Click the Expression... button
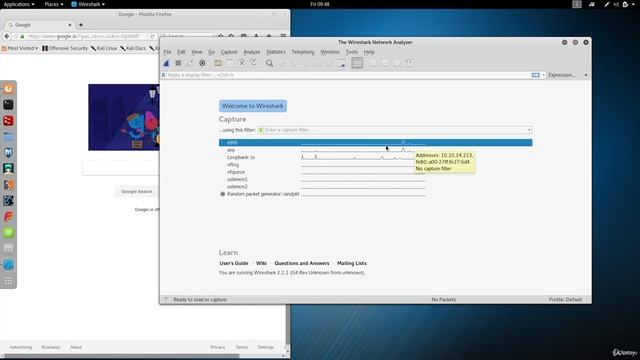This screenshot has height=360, width=640. [562, 75]
